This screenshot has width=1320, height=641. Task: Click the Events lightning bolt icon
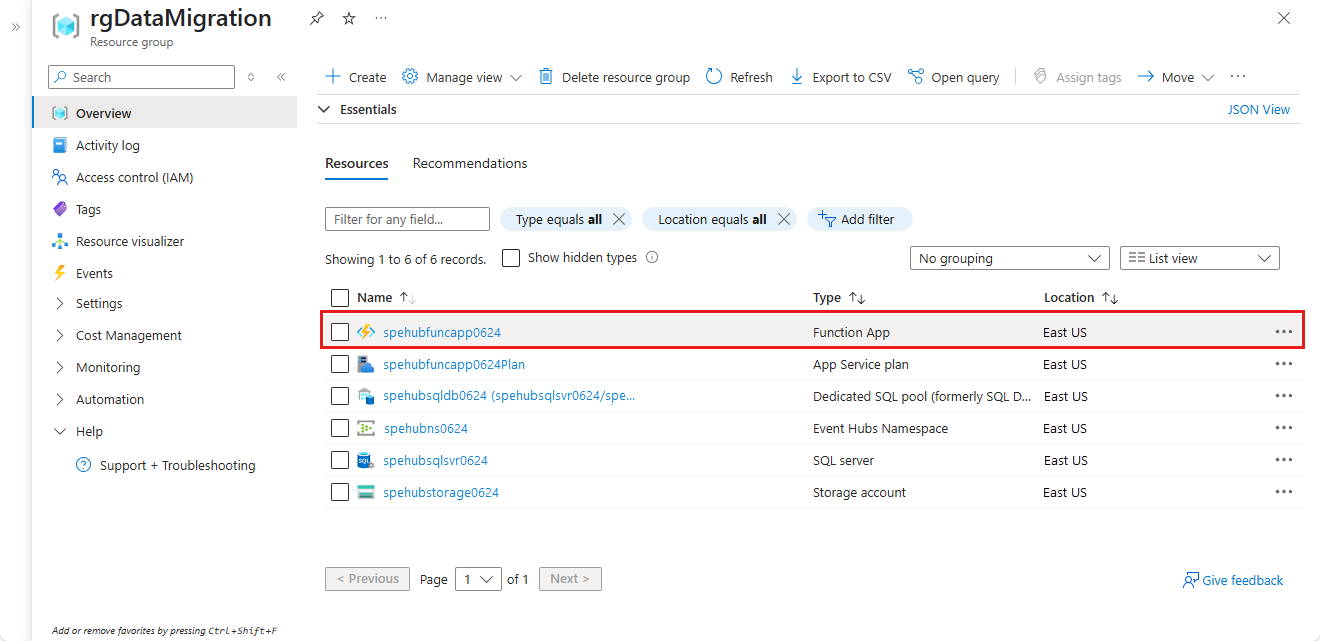[x=60, y=273]
